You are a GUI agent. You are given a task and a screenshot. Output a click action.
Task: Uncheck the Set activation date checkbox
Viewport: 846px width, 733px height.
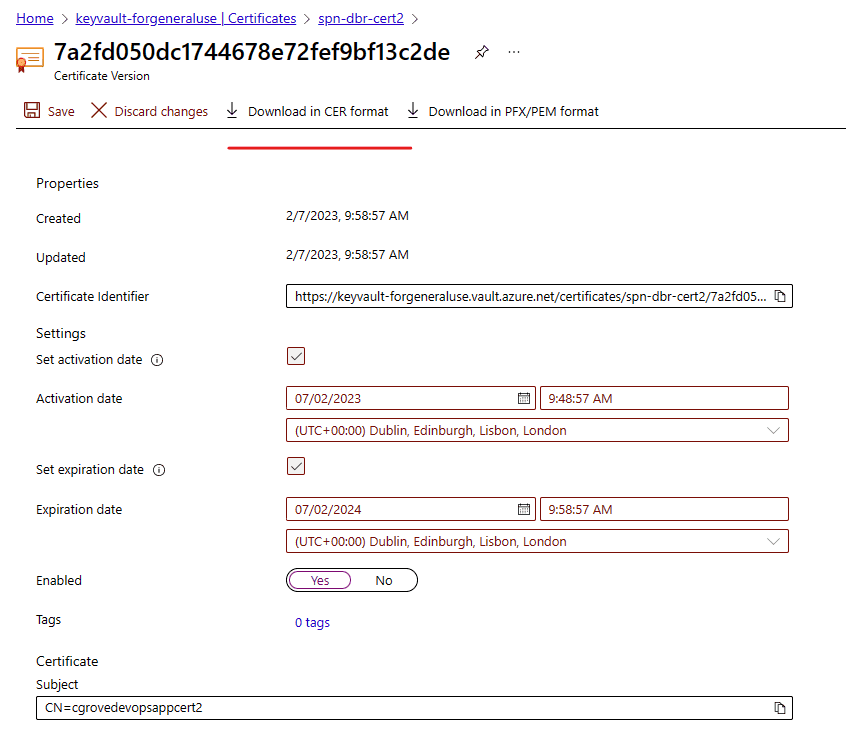coord(296,356)
